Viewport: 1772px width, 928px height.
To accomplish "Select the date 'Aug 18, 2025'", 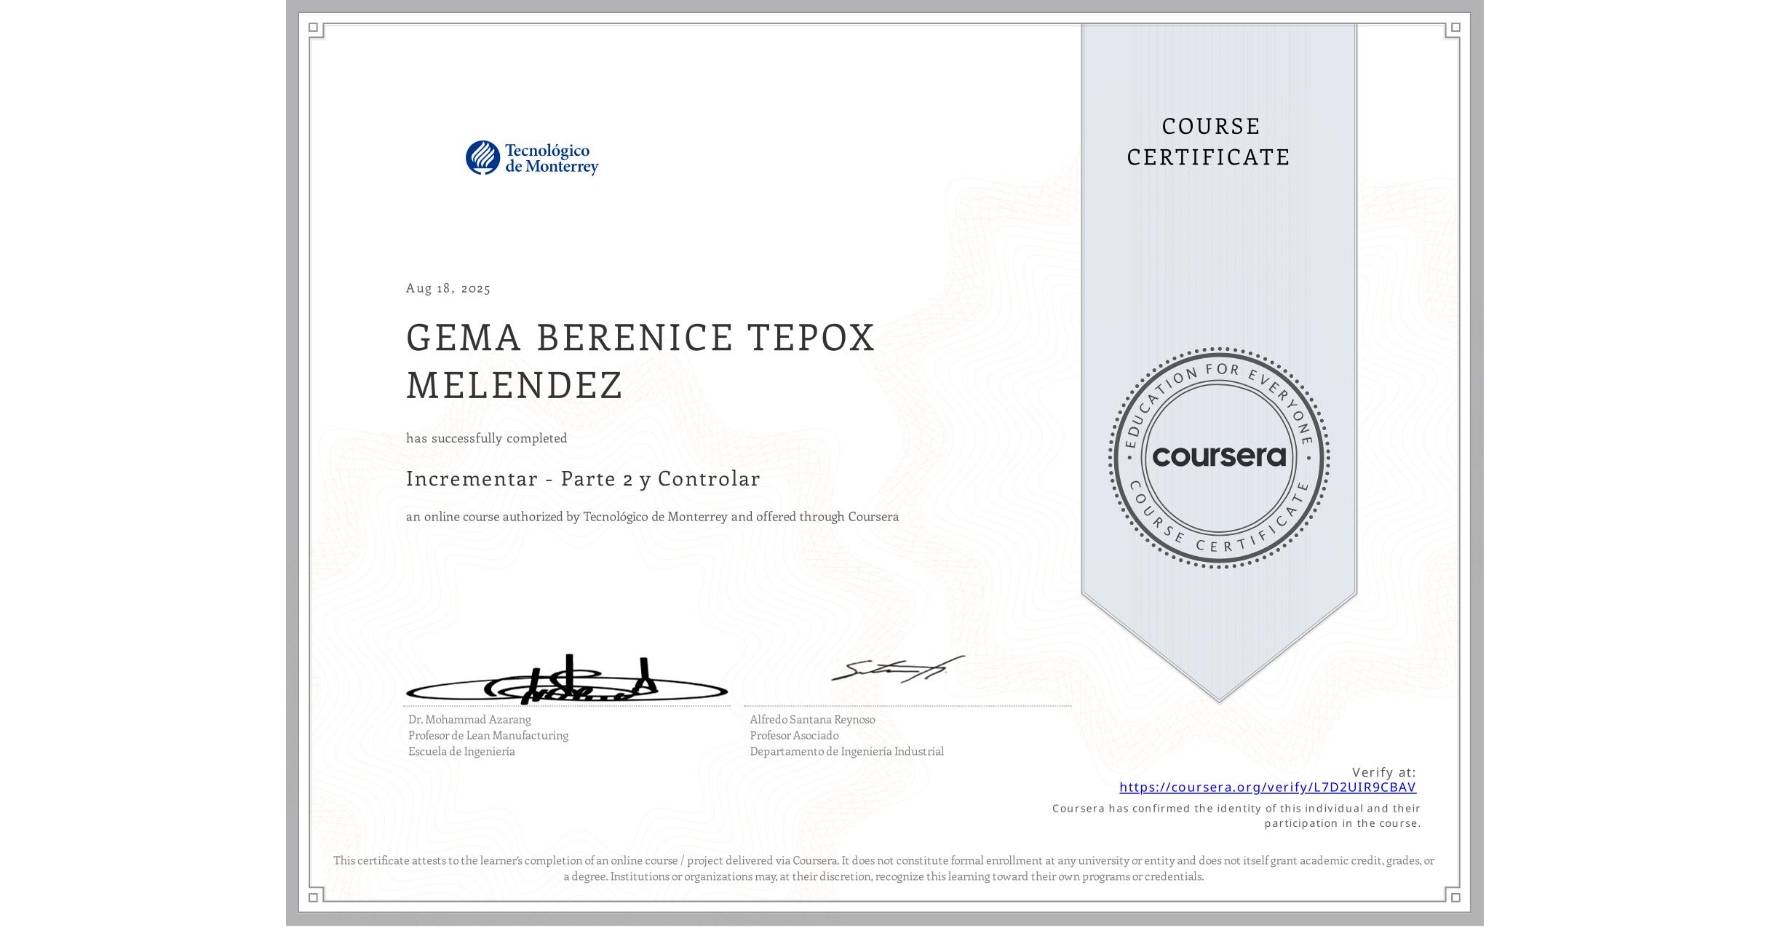I will (448, 288).
